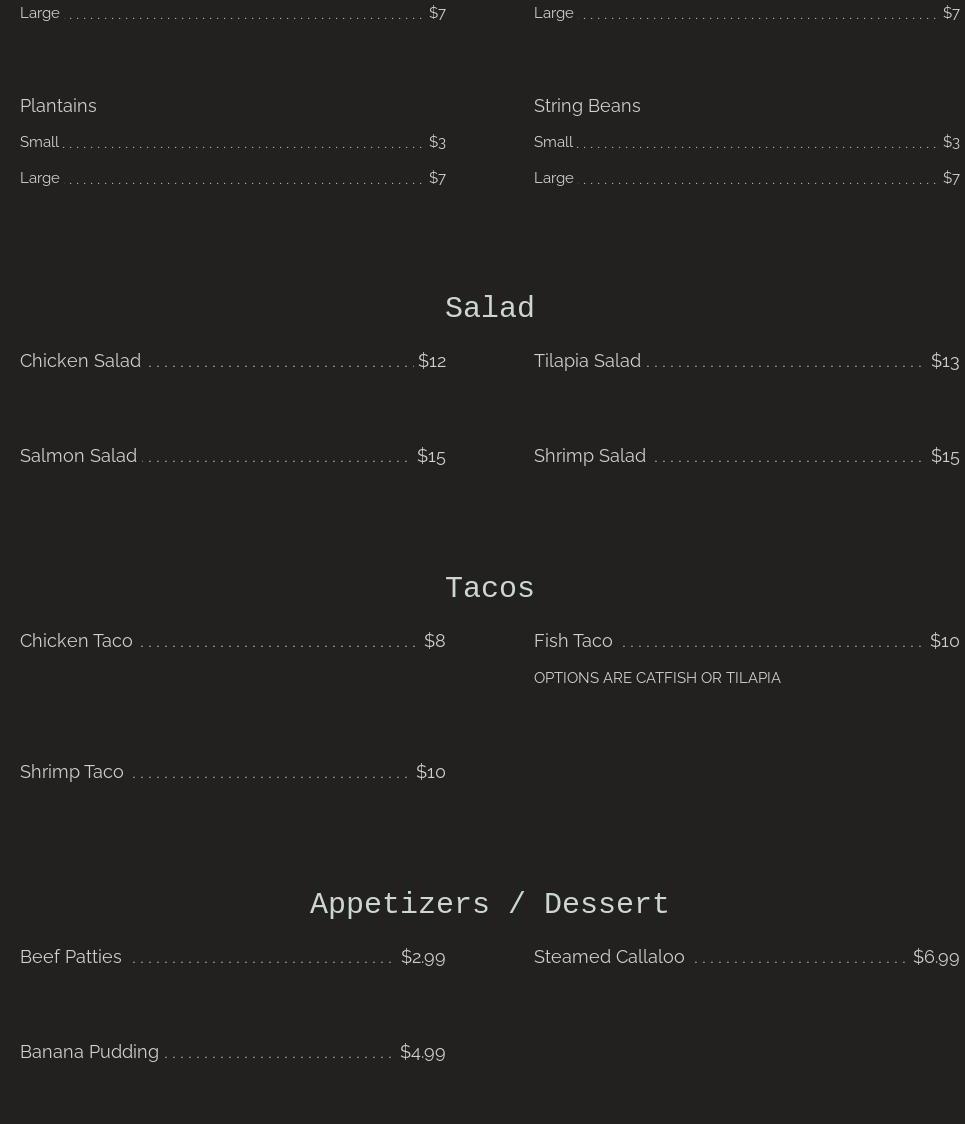Select the Steamed Callaloo item
This screenshot has width=965, height=1124.
[x=609, y=957]
